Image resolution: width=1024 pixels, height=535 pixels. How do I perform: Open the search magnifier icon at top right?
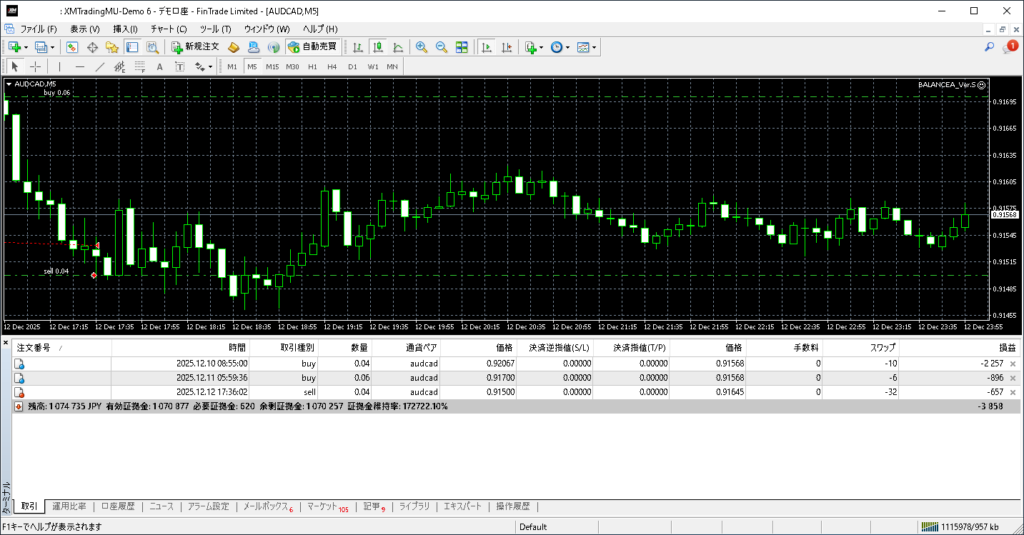pyautogui.click(x=990, y=47)
